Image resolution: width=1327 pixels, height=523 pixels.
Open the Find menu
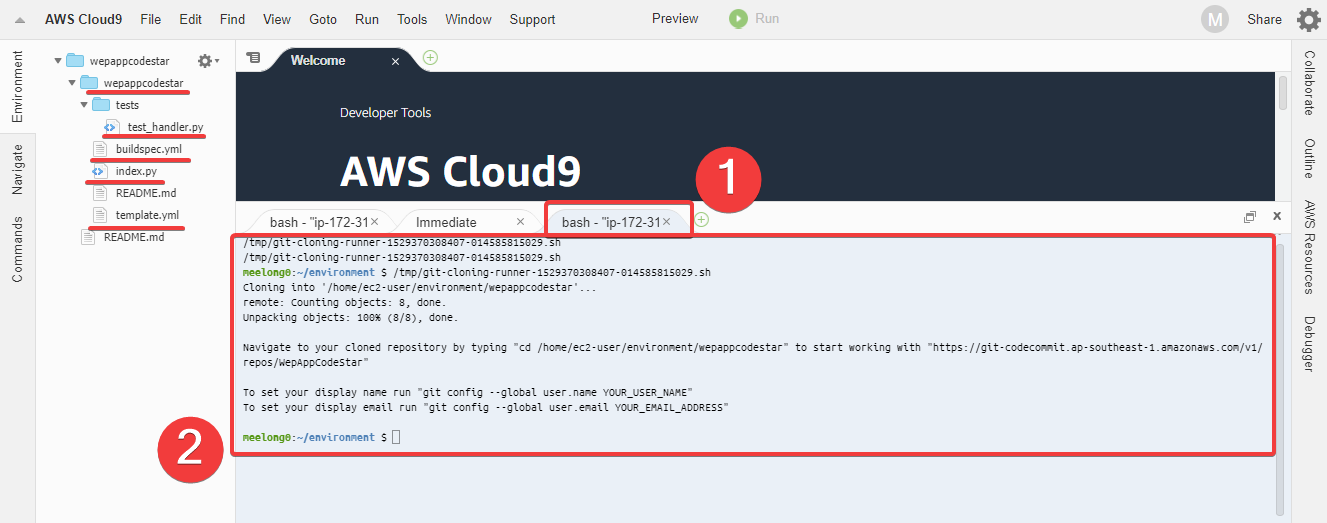(x=232, y=19)
